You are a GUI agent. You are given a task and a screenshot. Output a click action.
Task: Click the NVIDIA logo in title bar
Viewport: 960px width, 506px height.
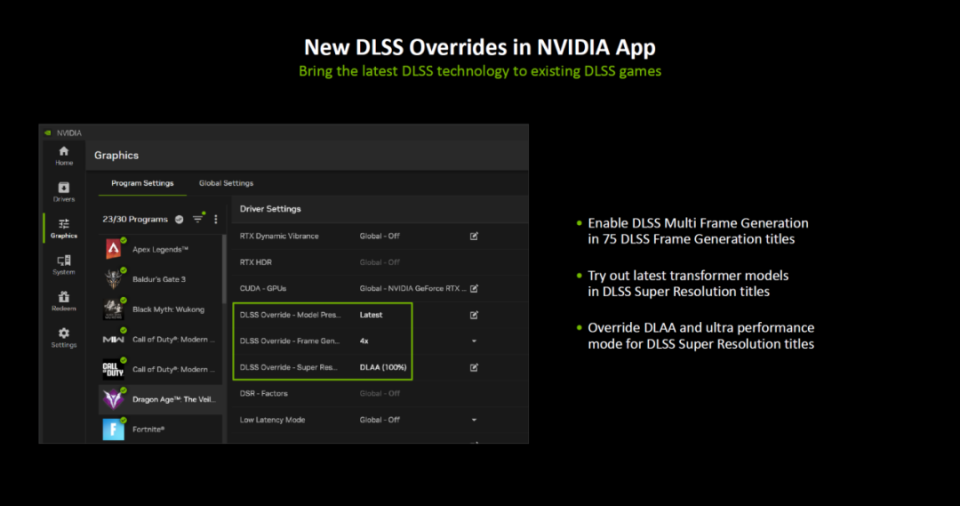point(48,133)
